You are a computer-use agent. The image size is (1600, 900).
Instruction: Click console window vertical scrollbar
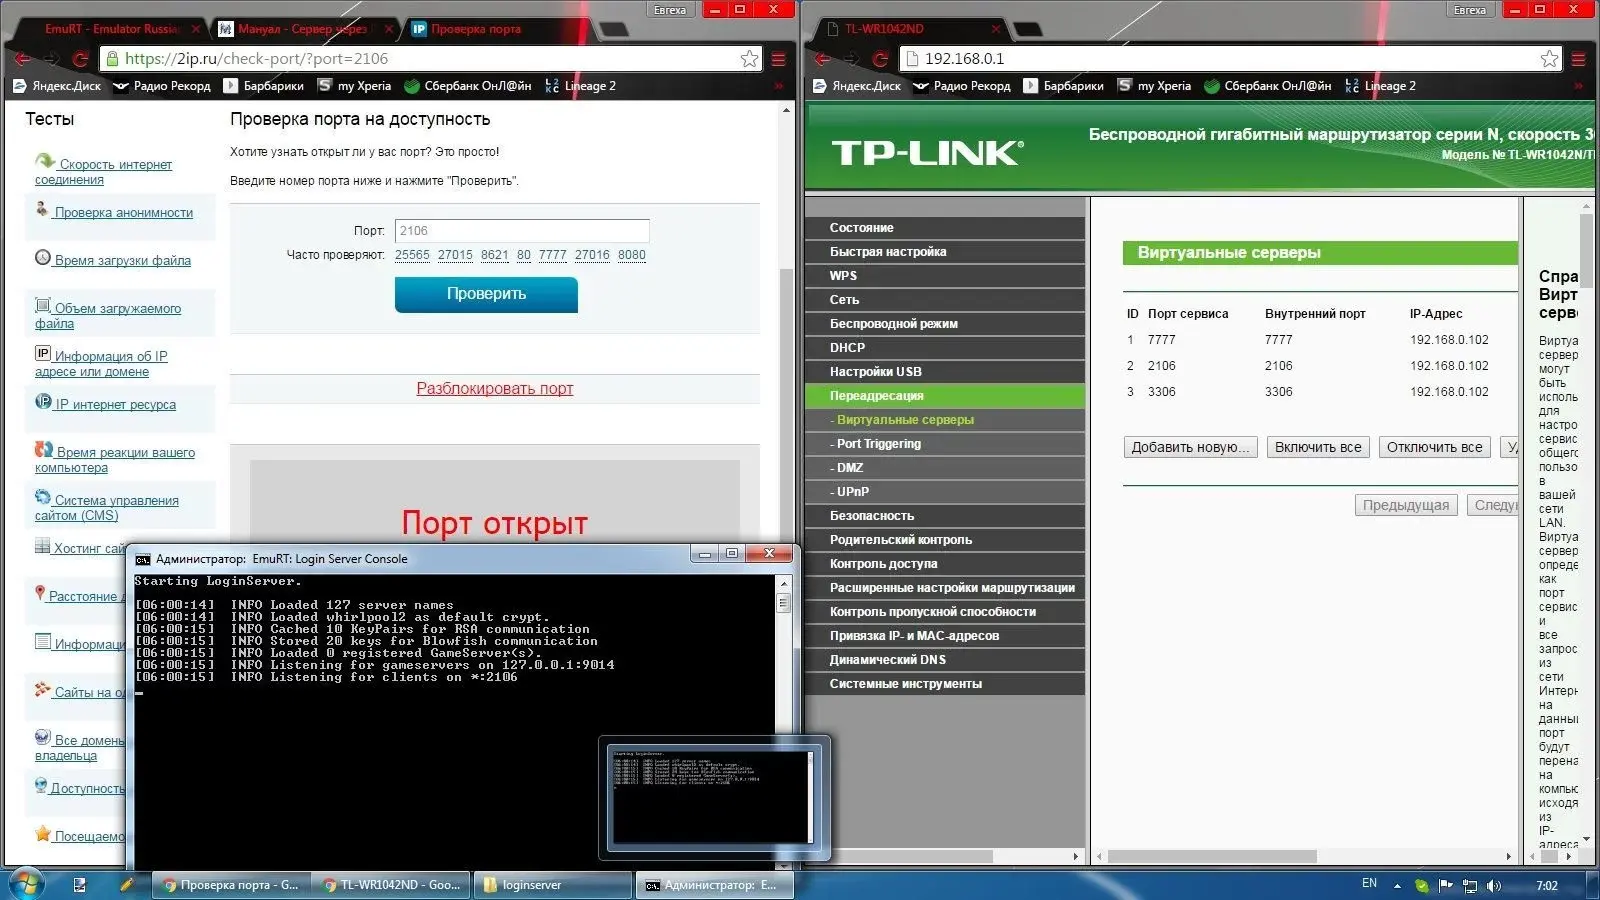(784, 720)
